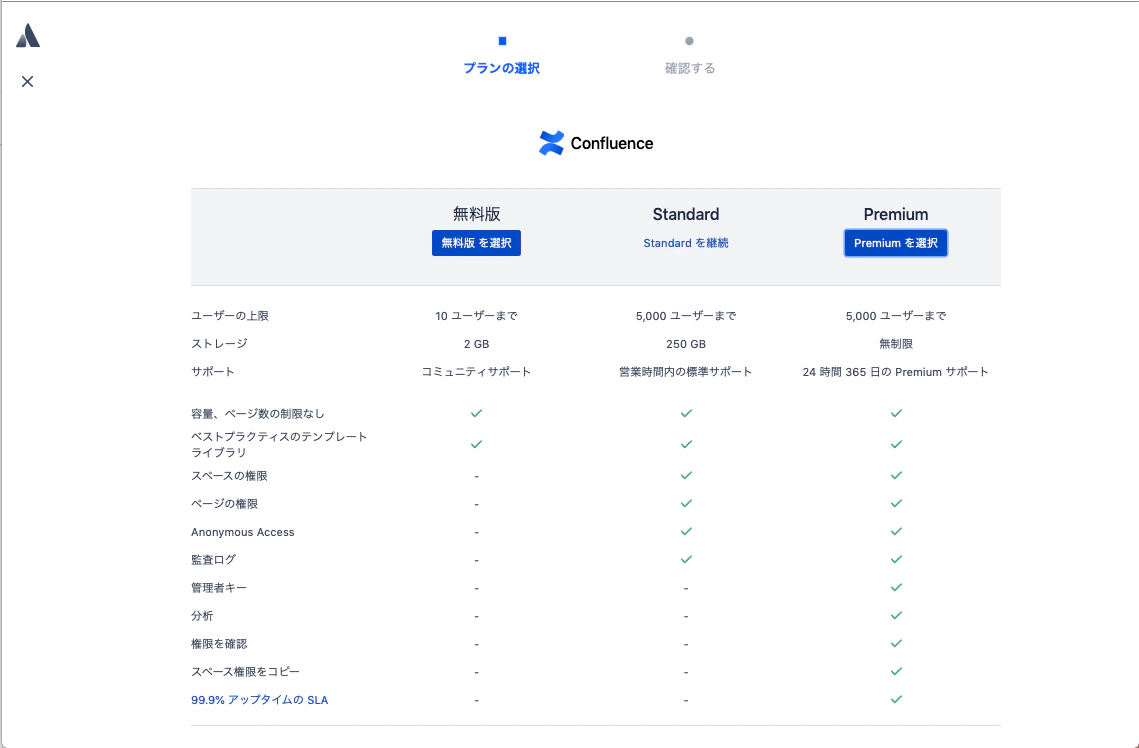Click Premium checkmark for 容量、ページ数の制限なし

[x=896, y=413]
